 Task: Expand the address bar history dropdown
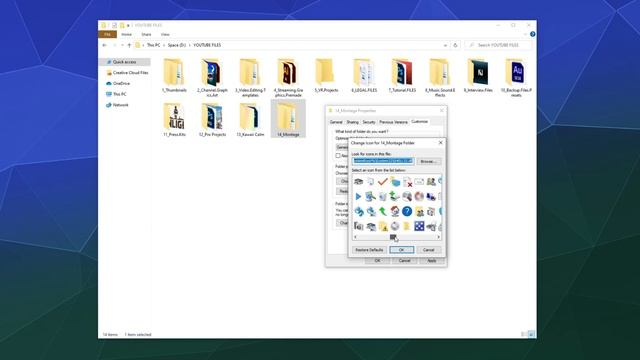click(x=445, y=45)
